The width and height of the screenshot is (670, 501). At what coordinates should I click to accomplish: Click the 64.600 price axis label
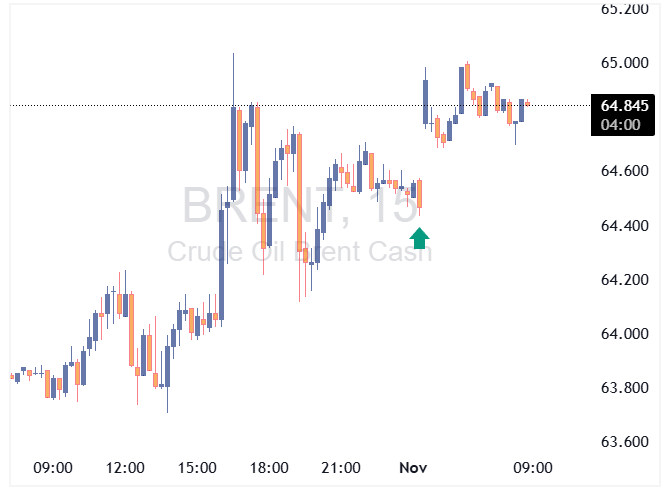coord(624,172)
